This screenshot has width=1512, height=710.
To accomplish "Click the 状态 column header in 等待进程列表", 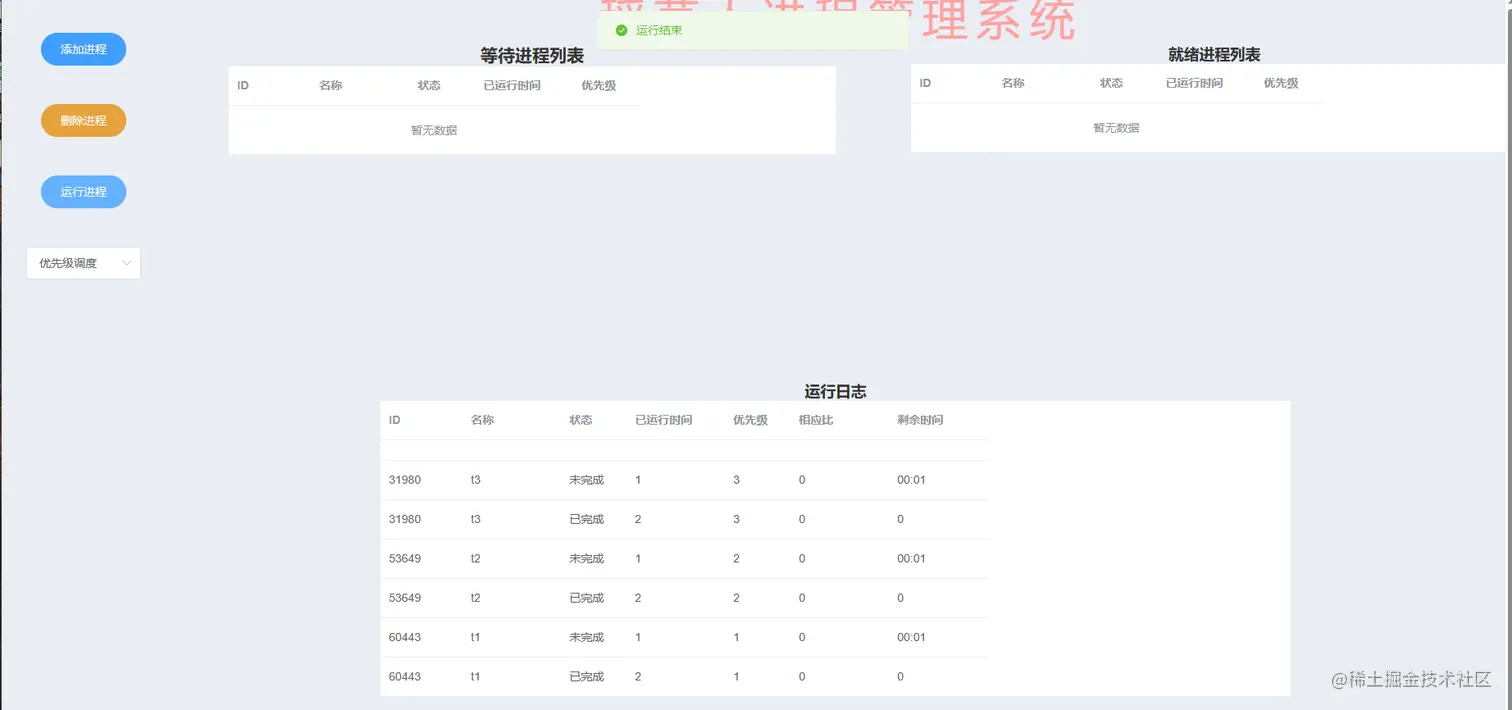I will [429, 85].
